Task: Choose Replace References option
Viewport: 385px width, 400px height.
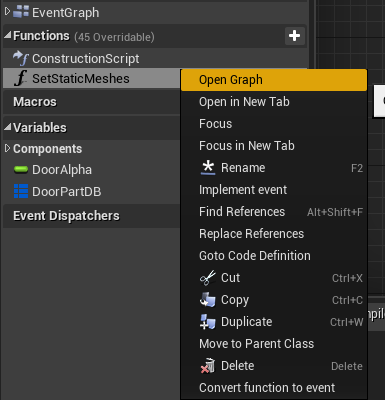Action: [x=274, y=234]
